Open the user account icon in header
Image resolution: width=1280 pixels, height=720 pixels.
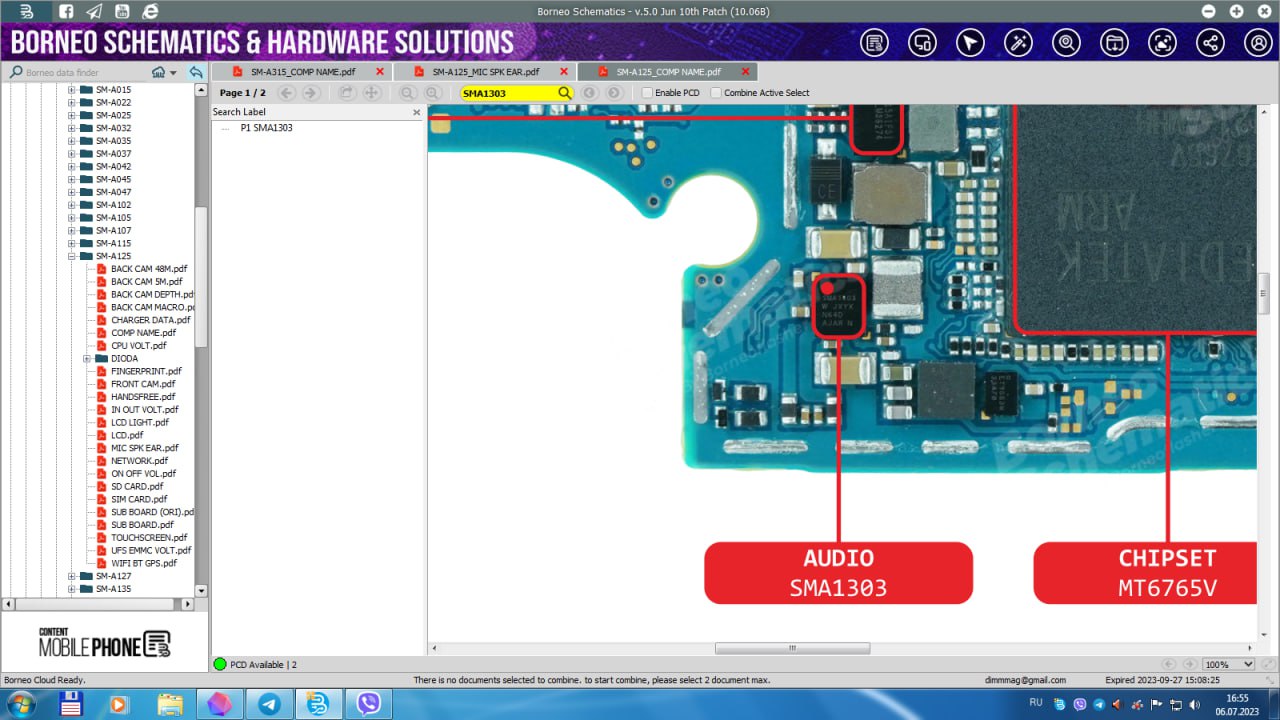click(x=1257, y=43)
